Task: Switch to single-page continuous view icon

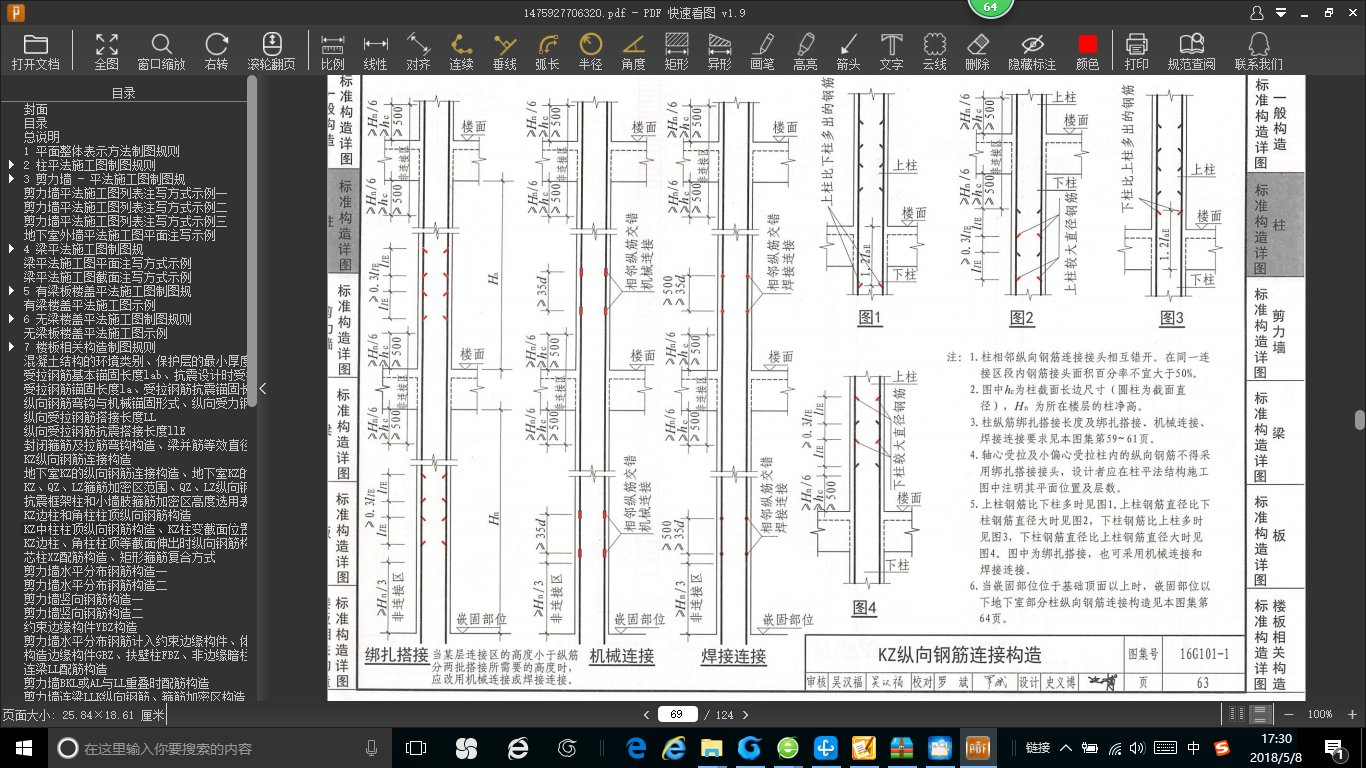Action: [x=1260, y=714]
